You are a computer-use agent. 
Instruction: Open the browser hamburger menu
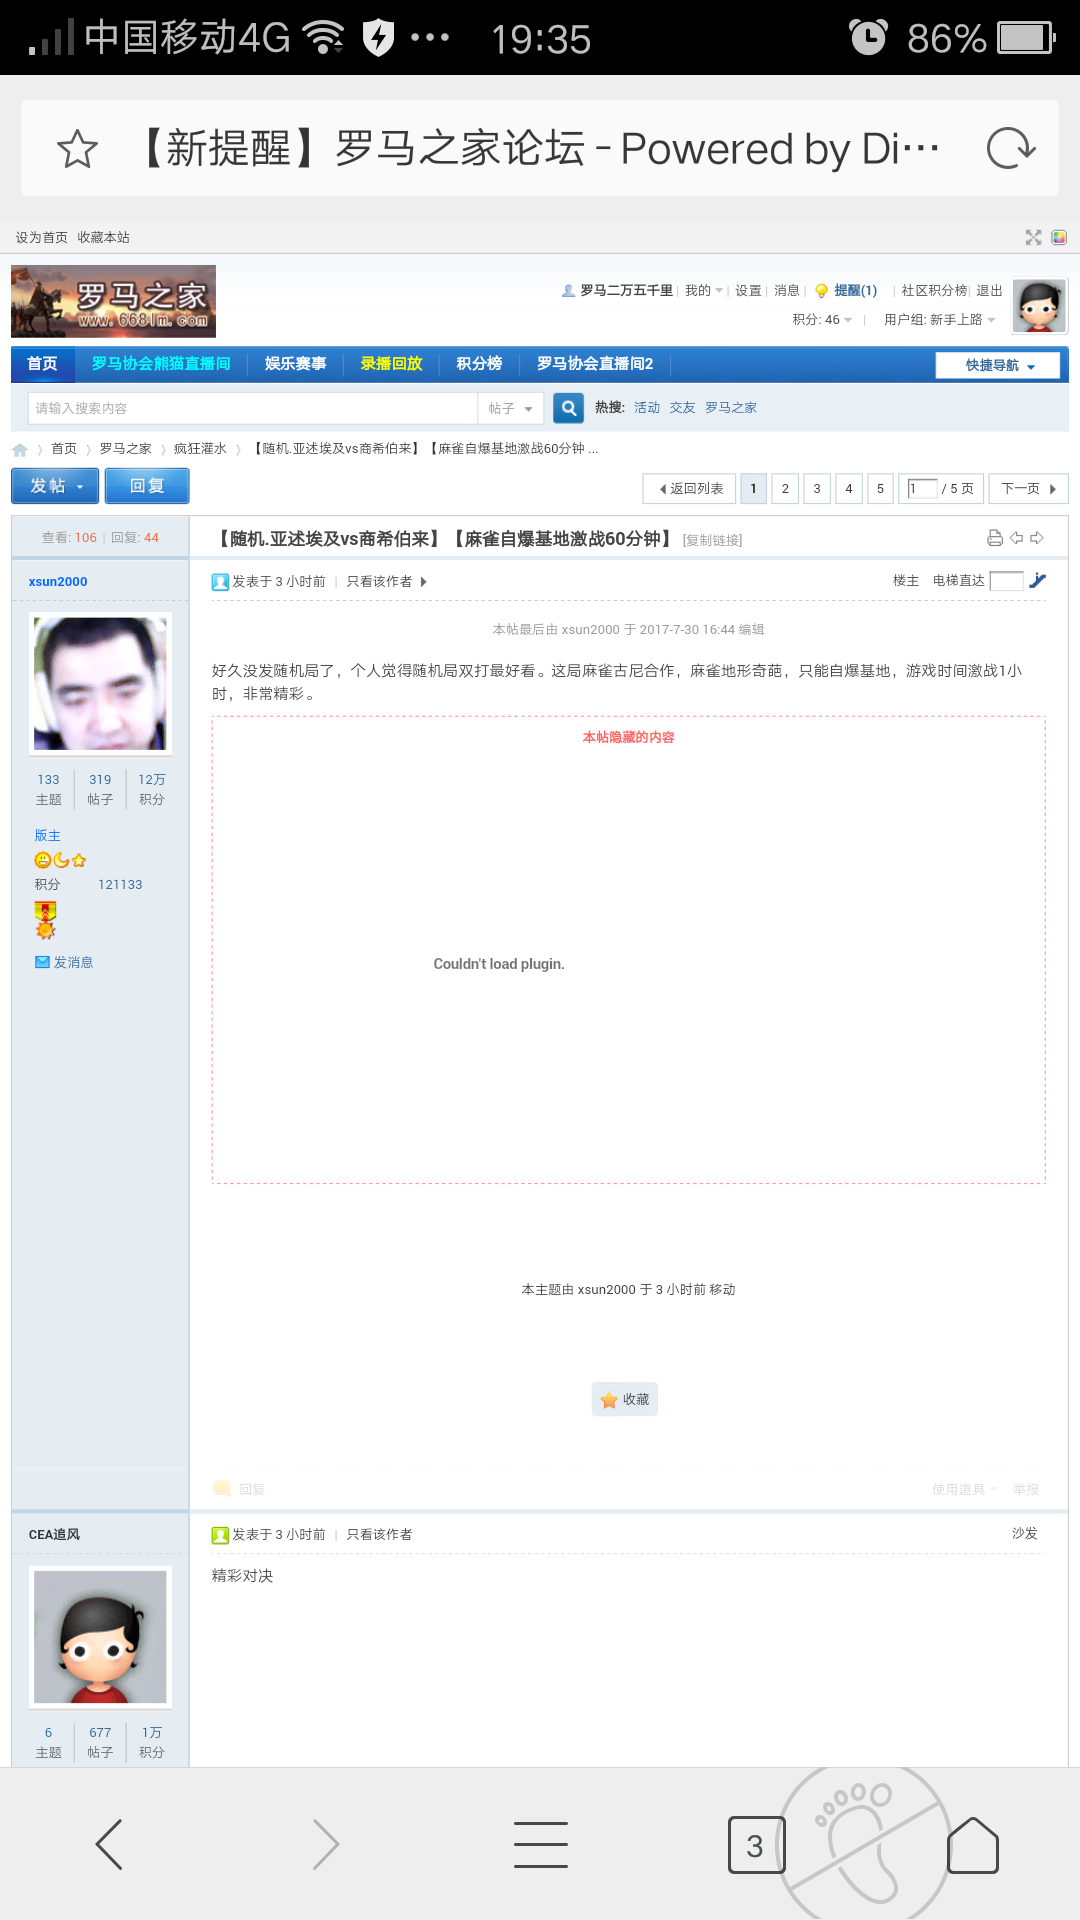pyautogui.click(x=541, y=1844)
